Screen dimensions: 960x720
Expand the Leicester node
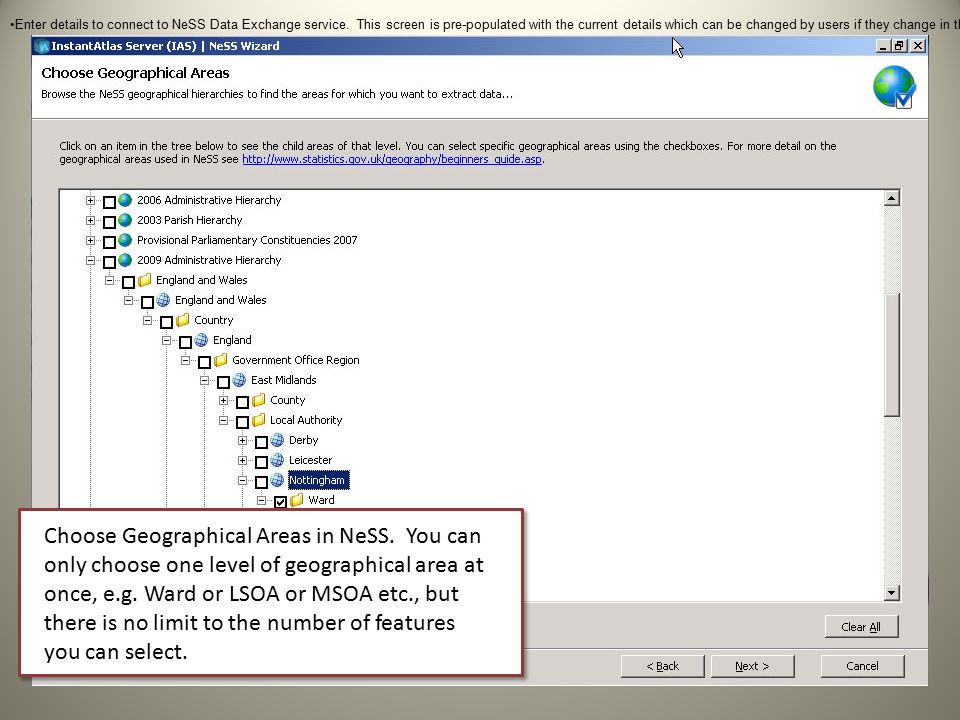pos(242,460)
